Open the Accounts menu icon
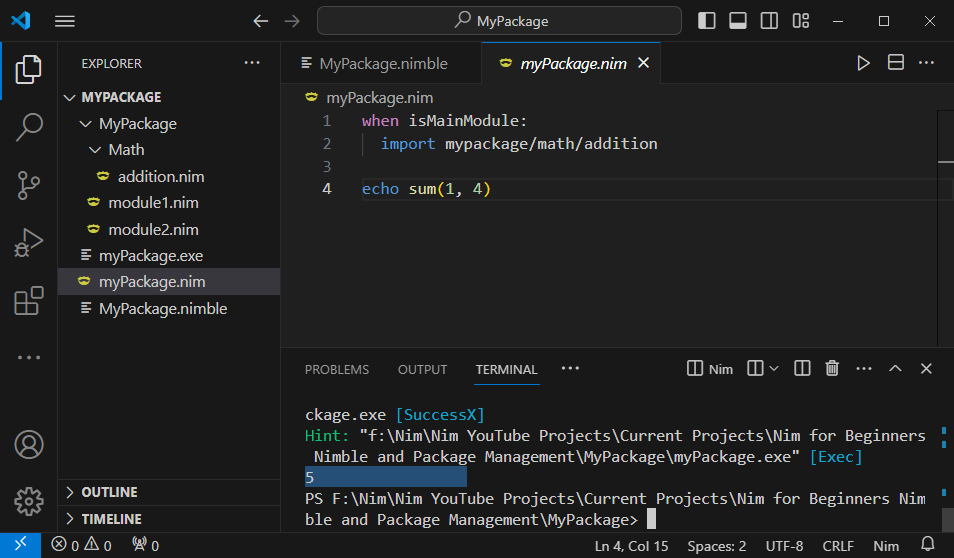This screenshot has height=558, width=954. (29, 444)
